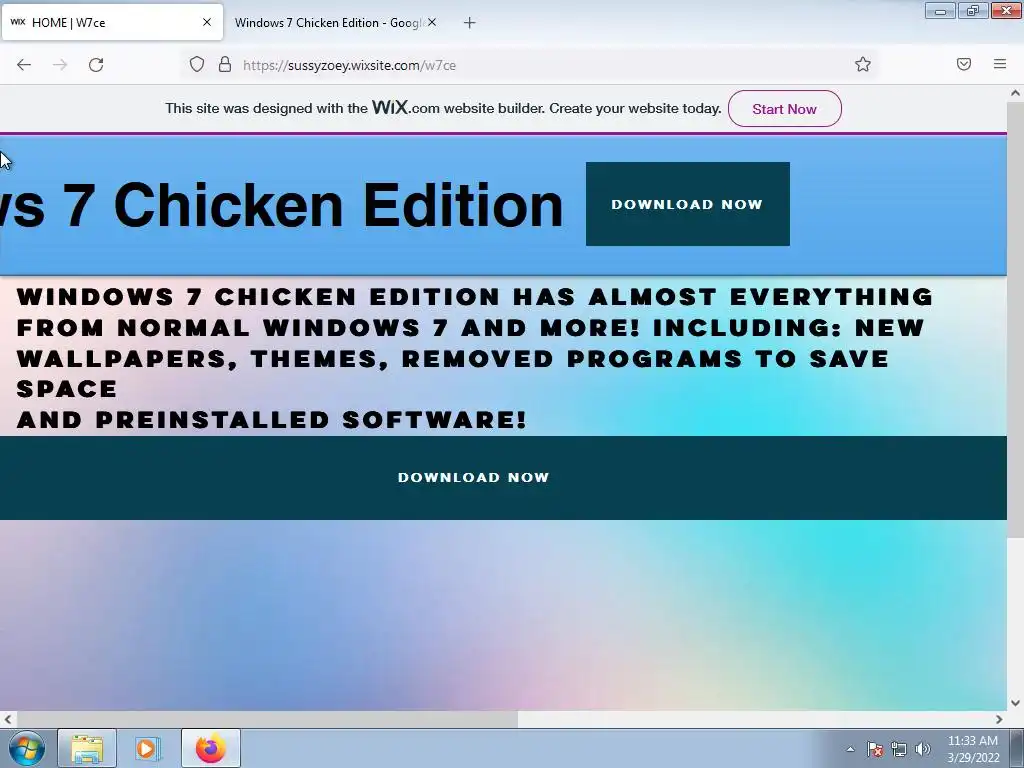Click the horizontal scrollbar right arrow
1024x768 pixels.
pyautogui.click(x=999, y=719)
